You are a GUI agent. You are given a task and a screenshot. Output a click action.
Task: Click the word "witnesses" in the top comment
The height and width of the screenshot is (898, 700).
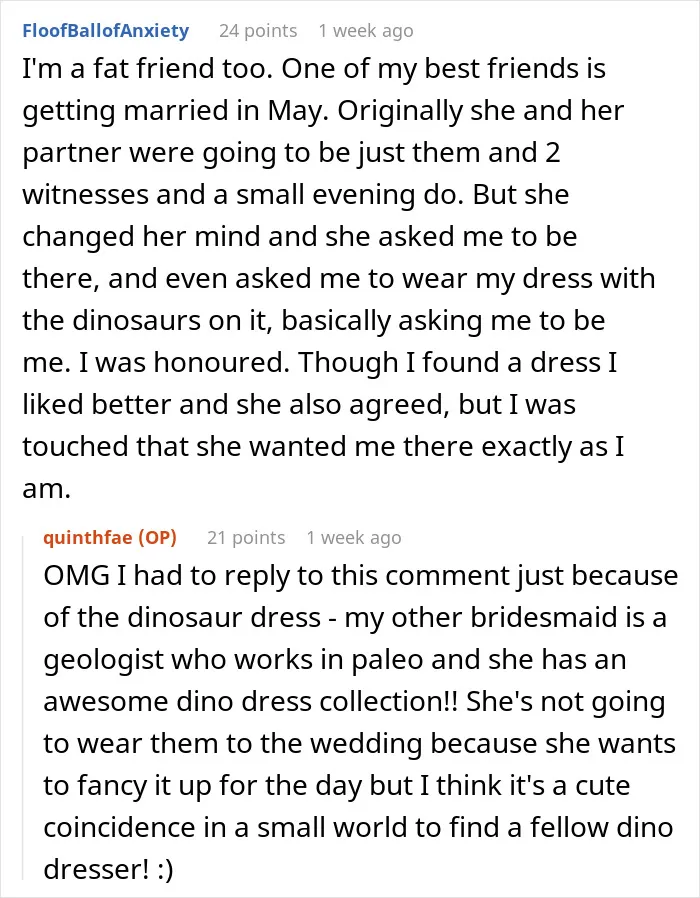(x=85, y=195)
